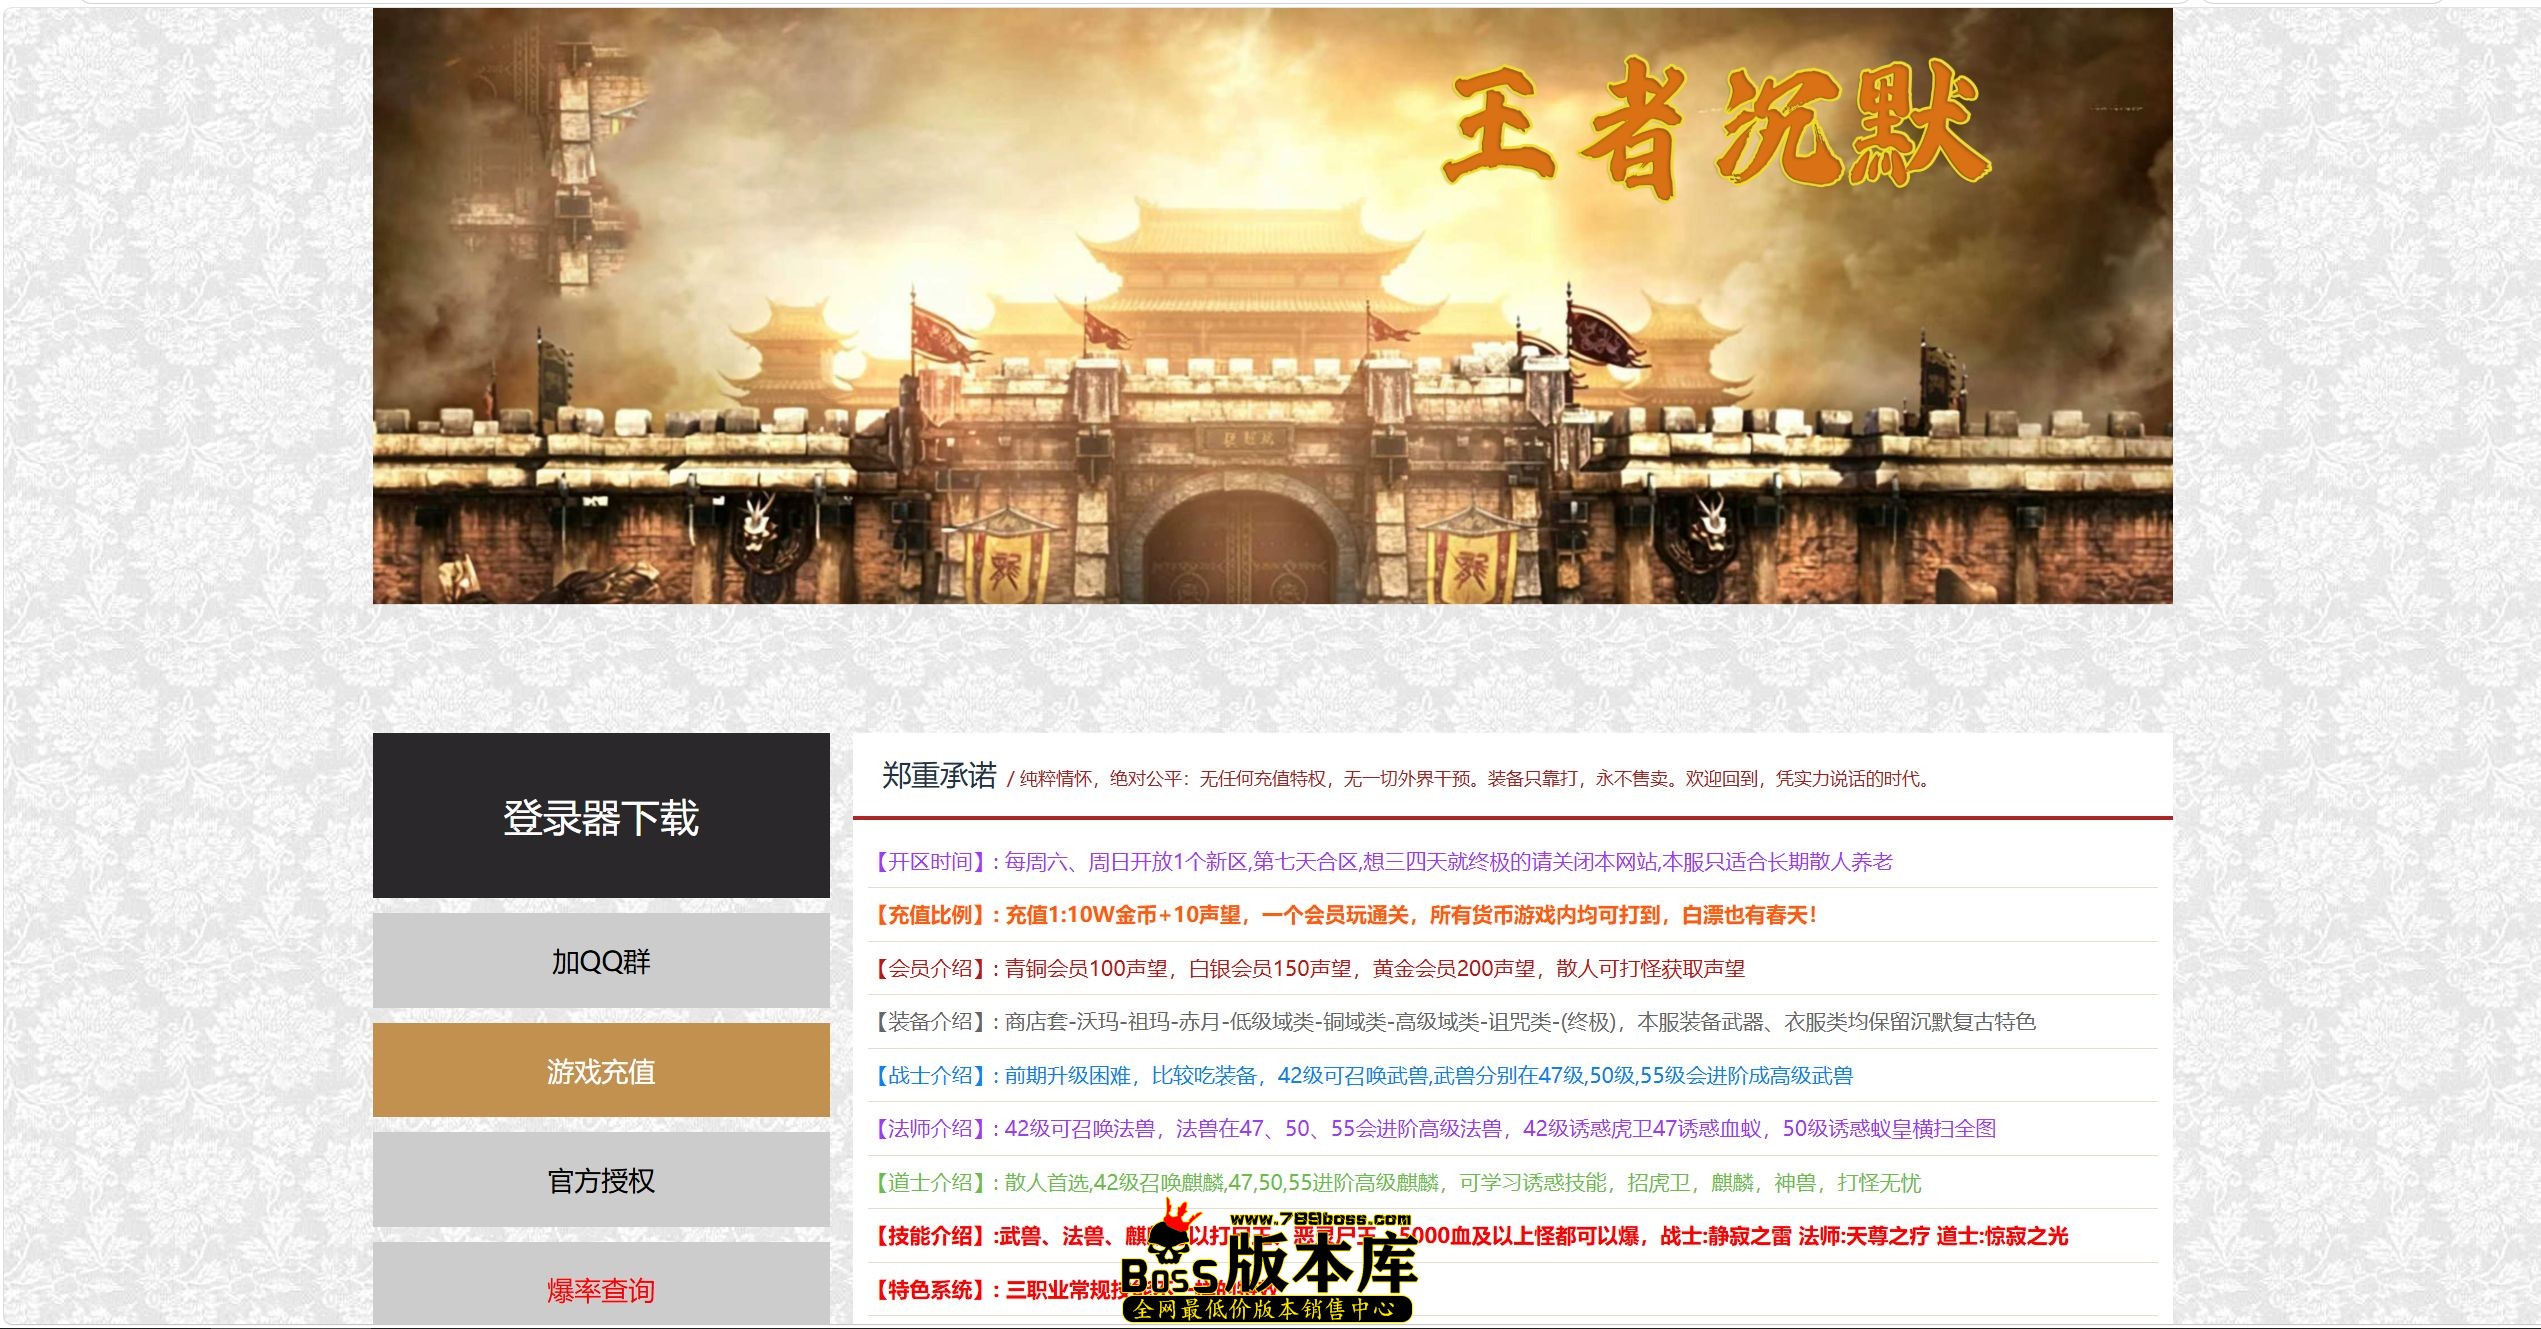Open the 登录器下载 download button
2541x1329 pixels.
point(601,816)
